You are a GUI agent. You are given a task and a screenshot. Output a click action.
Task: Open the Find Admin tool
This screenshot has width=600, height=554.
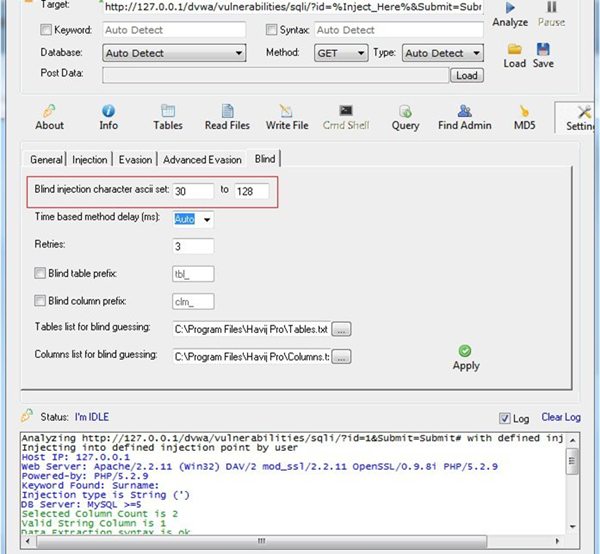tap(463, 116)
